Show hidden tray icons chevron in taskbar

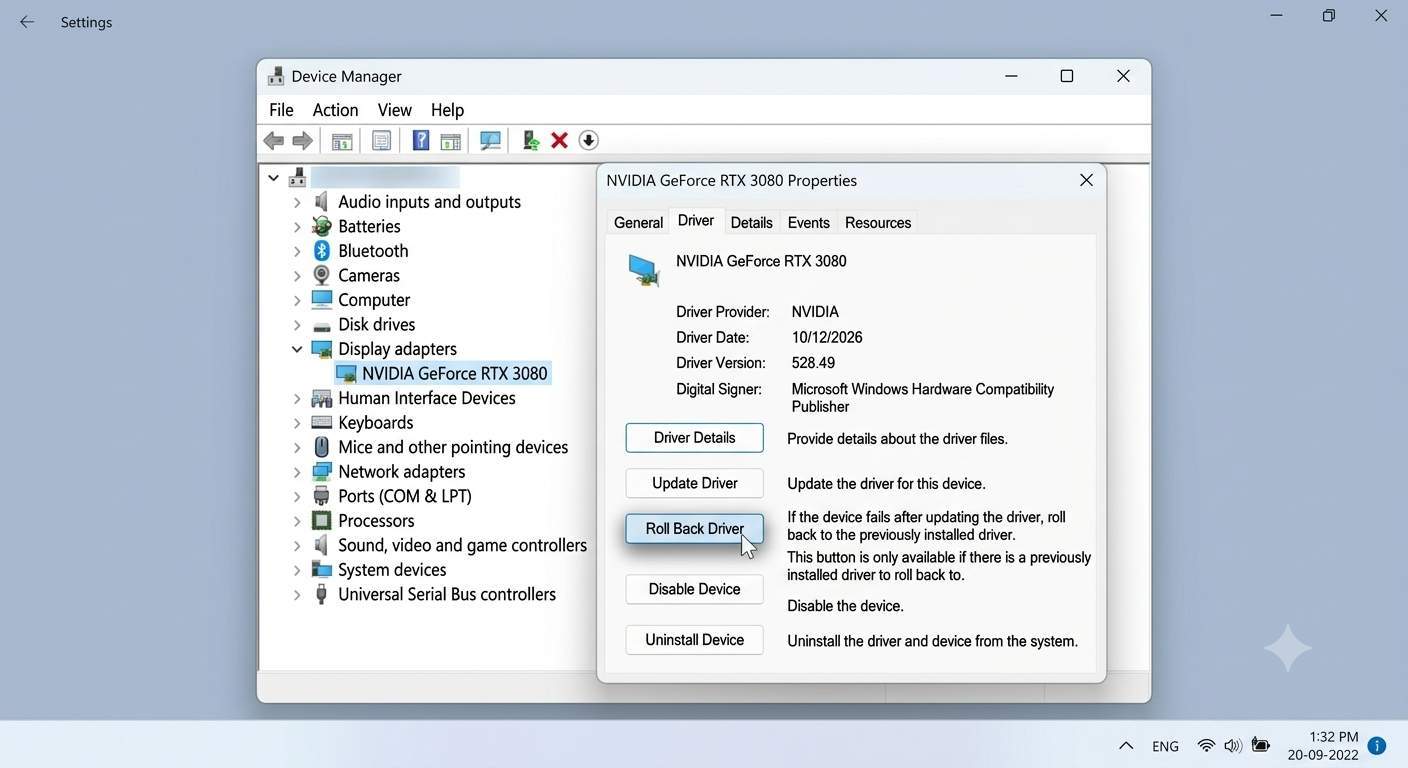tap(1126, 746)
